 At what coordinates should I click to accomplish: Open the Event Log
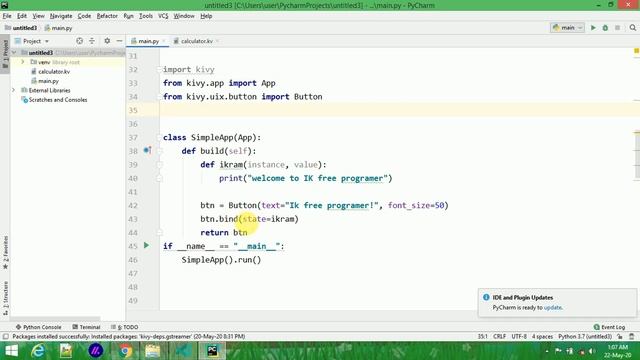(609, 327)
